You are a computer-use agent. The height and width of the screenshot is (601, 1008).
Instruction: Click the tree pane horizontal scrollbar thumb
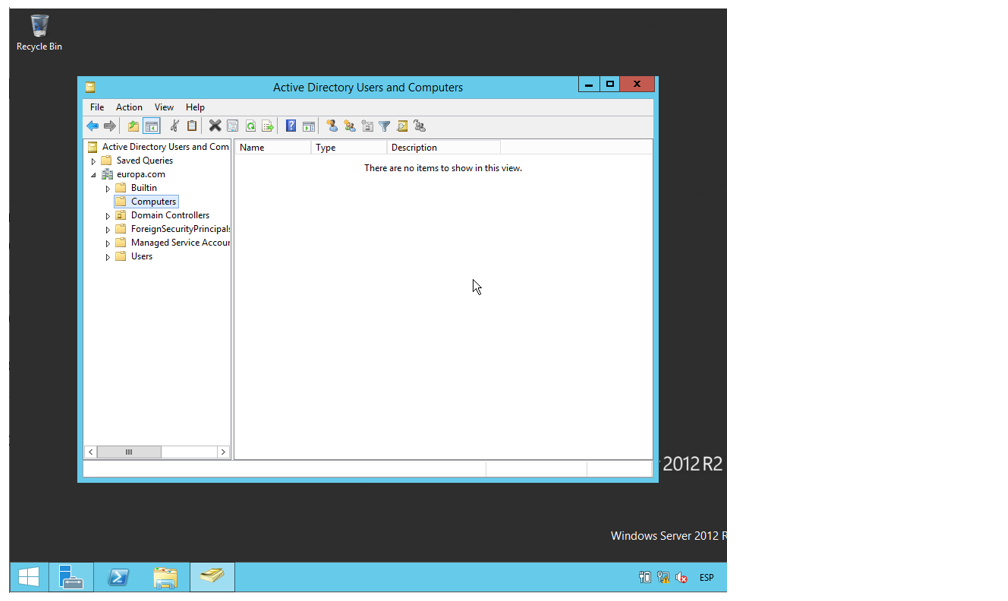click(x=129, y=452)
